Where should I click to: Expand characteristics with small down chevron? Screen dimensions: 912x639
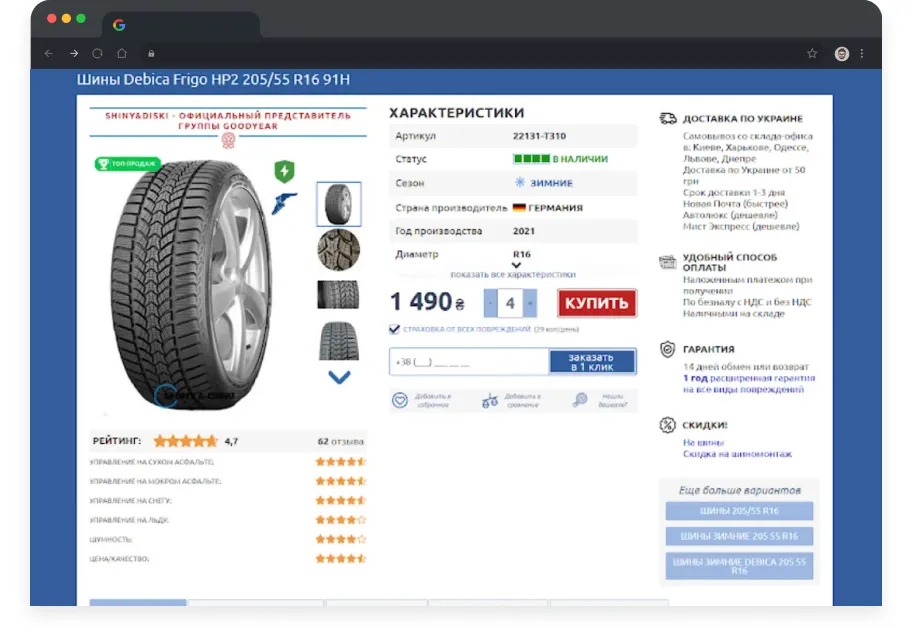[x=516, y=265]
